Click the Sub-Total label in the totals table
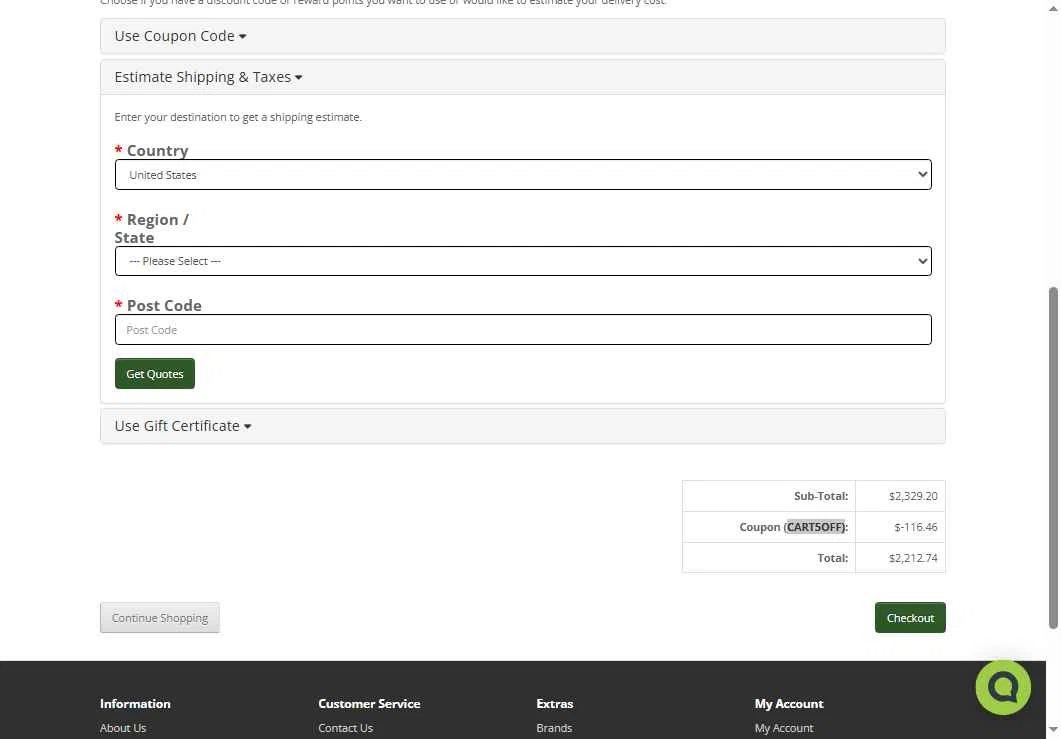This screenshot has height=739, width=1061. pos(821,496)
